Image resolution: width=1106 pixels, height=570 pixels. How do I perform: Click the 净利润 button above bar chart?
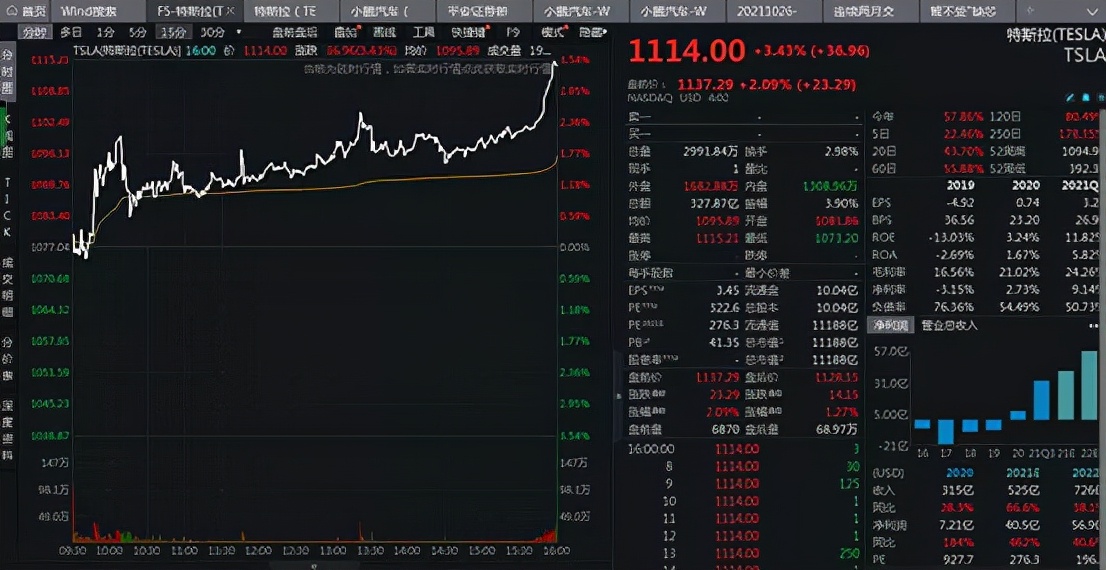(x=889, y=325)
